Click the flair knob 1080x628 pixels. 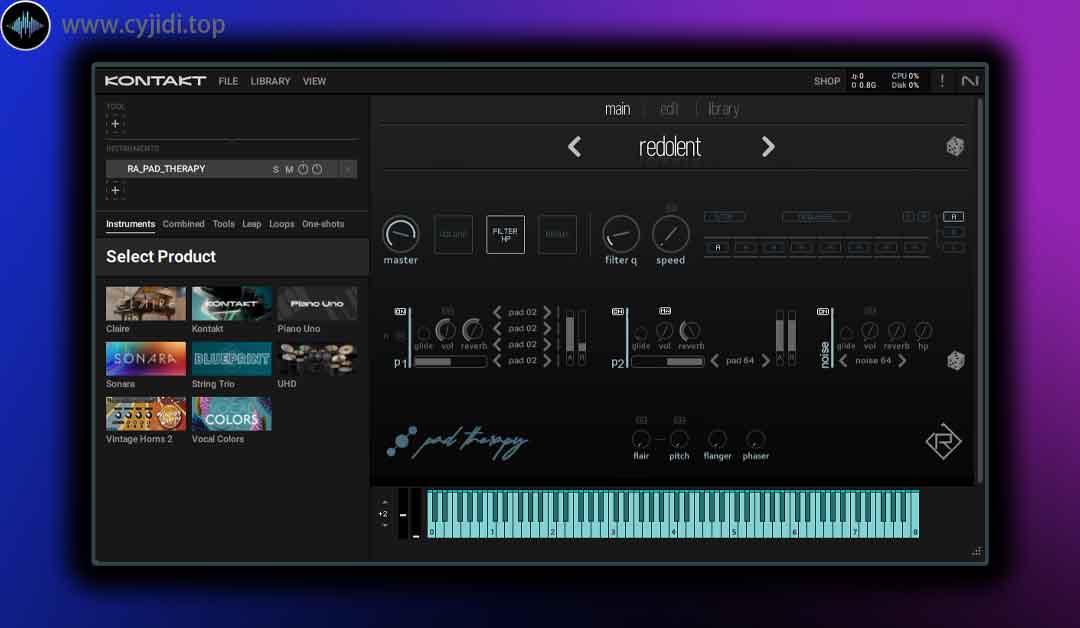tap(641, 439)
